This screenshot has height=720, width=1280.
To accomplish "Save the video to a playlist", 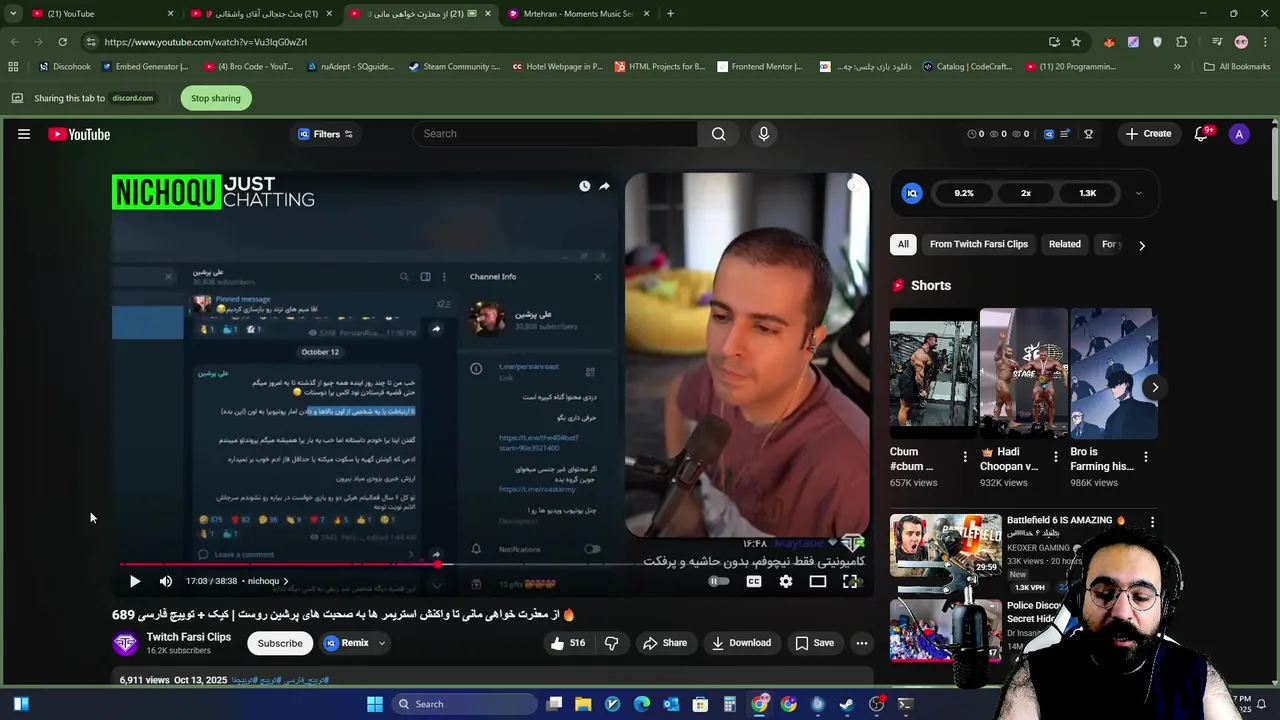I will 814,643.
